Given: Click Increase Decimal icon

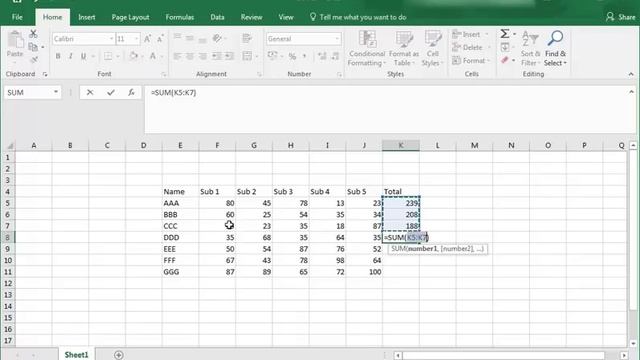Looking at the screenshot, I should click(322, 56).
